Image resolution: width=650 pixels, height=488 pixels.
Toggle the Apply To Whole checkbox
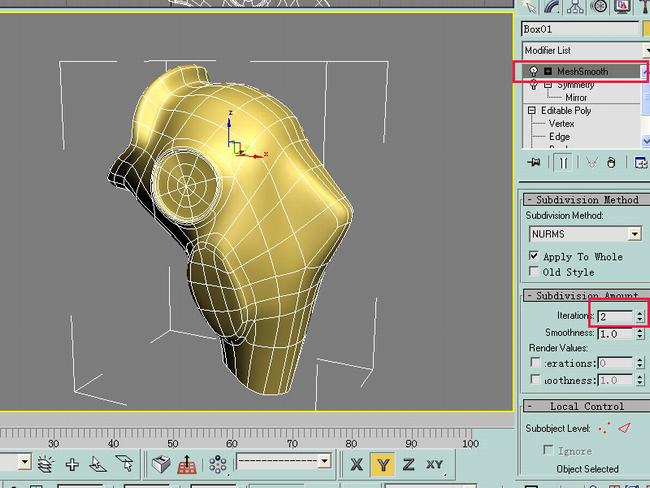pos(534,256)
